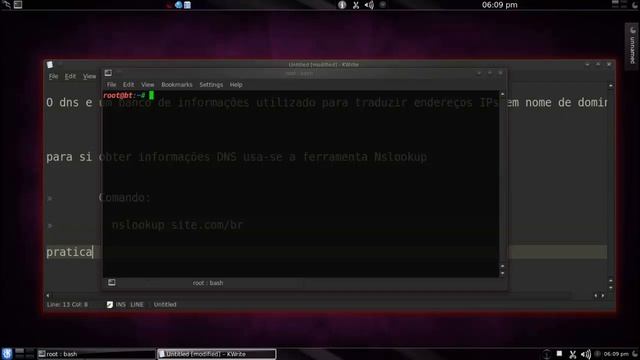Open KDE application launcher in bottom panel
This screenshot has height=360, width=640.
(7, 353)
